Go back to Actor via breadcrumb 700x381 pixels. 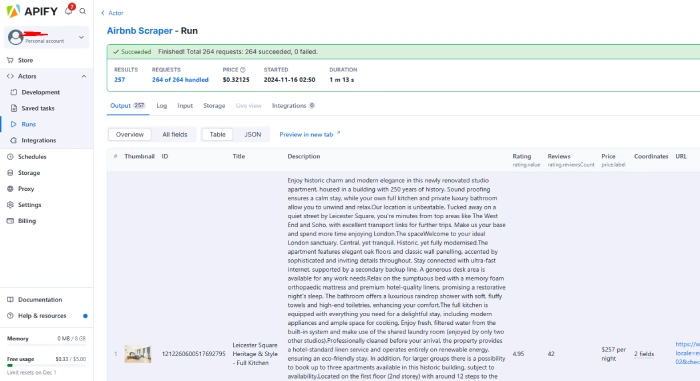pos(112,13)
